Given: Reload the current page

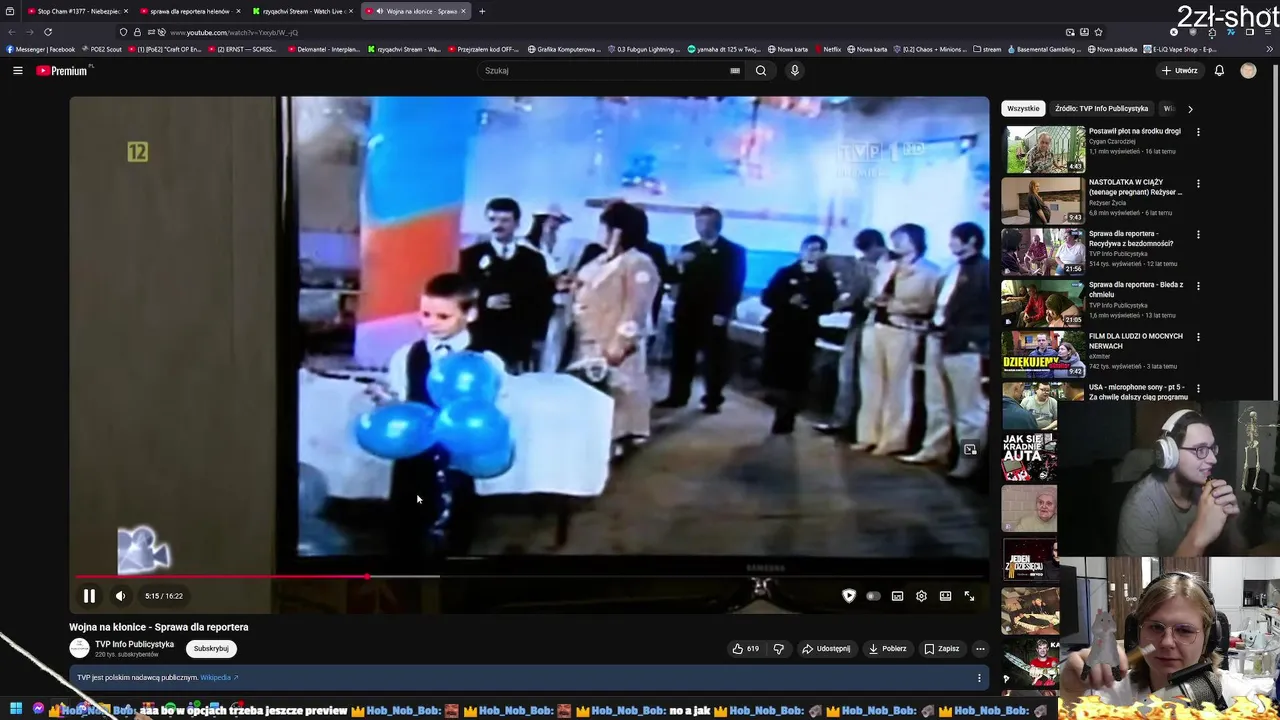Looking at the screenshot, I should pyautogui.click(x=47, y=32).
